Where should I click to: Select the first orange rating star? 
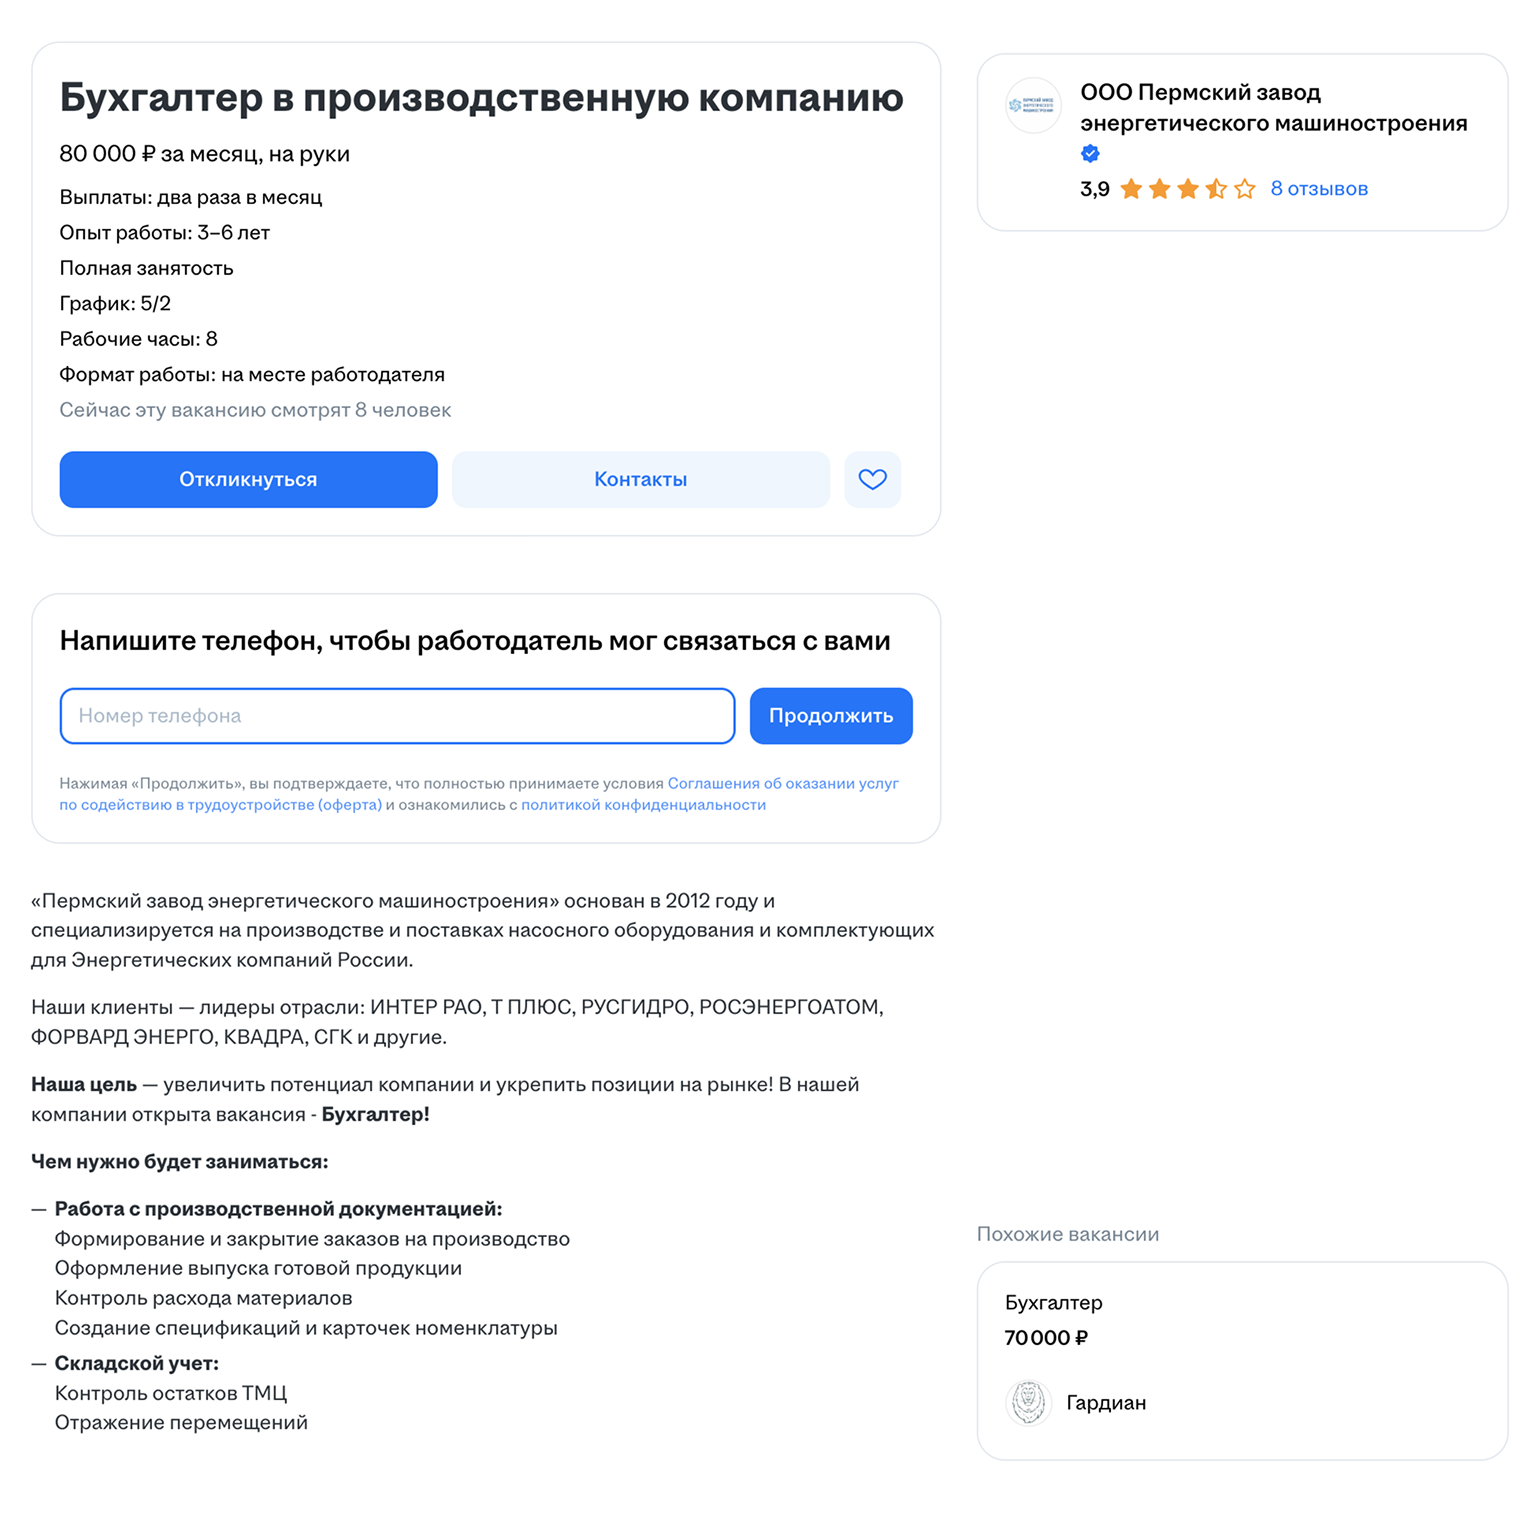coord(1132,188)
